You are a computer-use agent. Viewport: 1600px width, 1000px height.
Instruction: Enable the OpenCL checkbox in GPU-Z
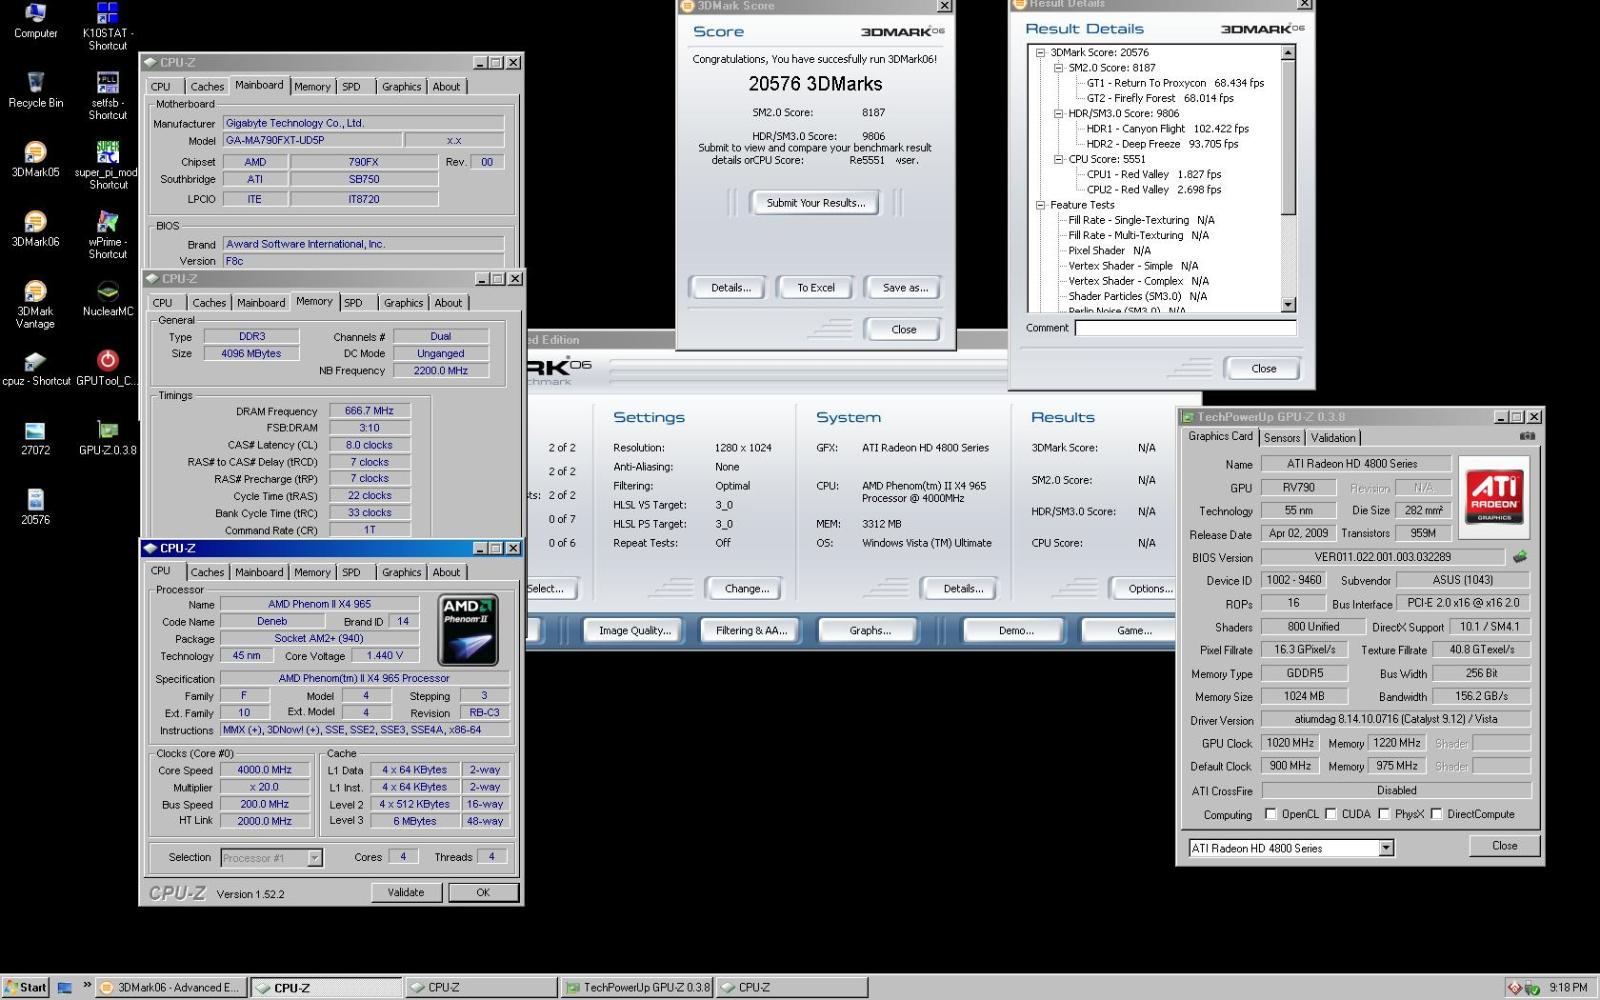(1271, 814)
